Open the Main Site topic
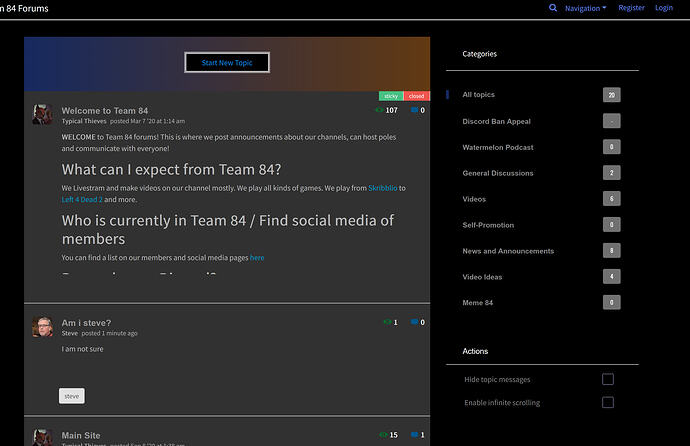 [x=81, y=435]
